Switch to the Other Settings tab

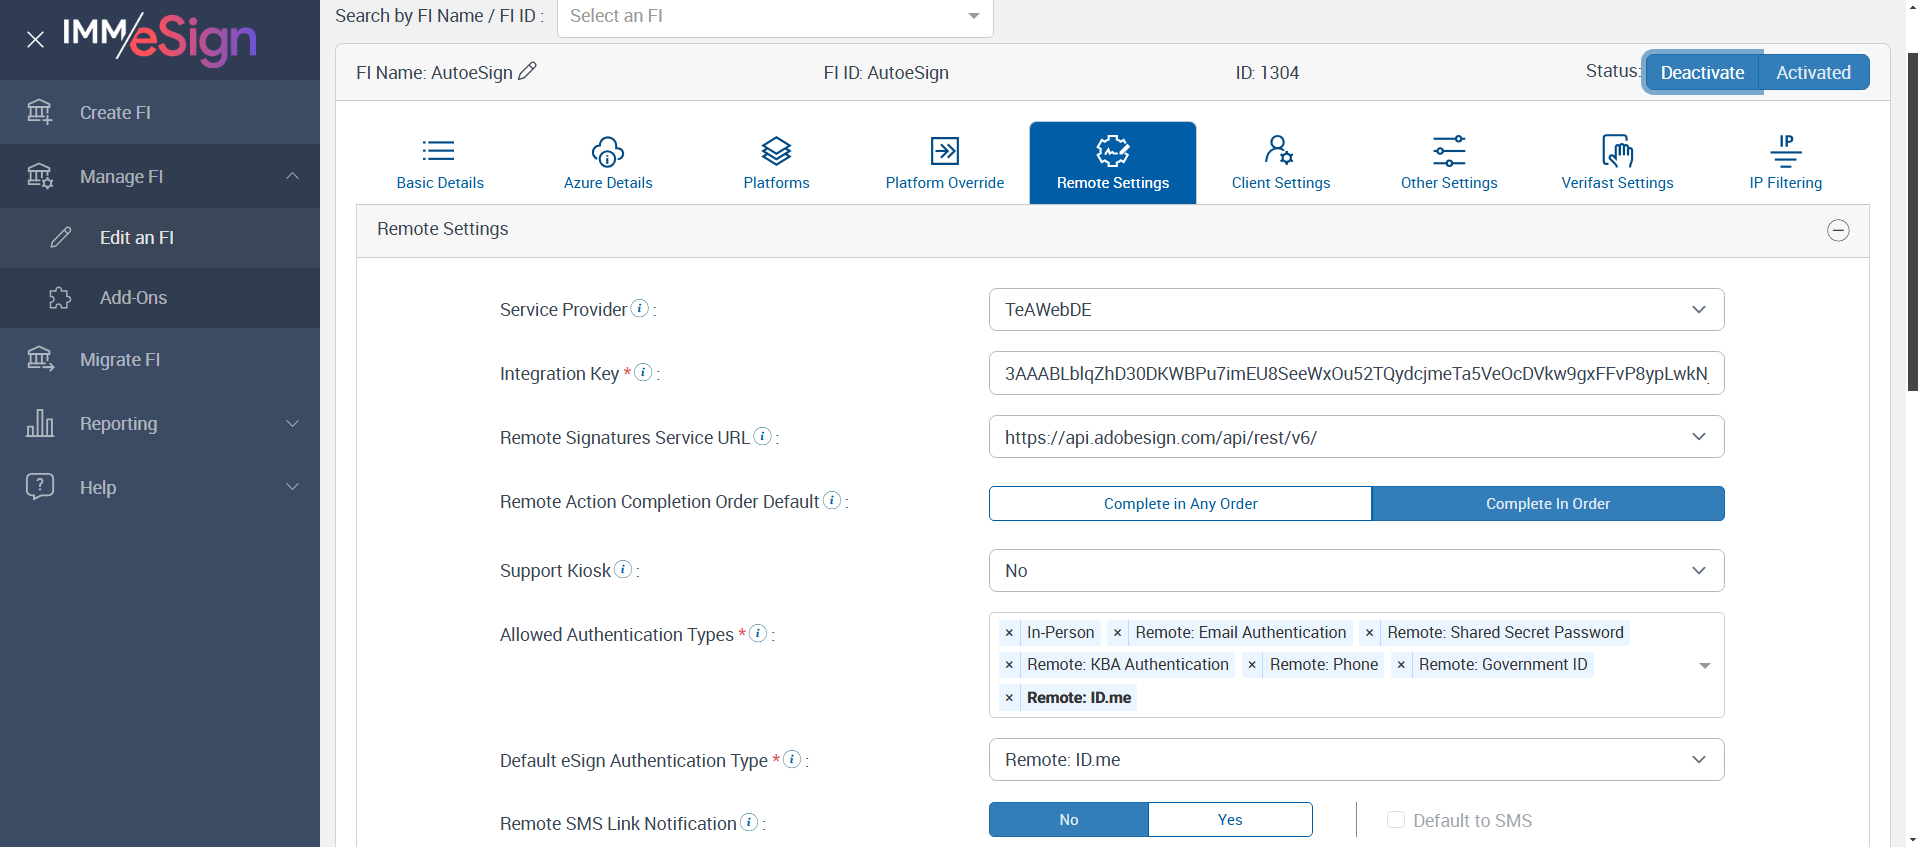coord(1449,163)
